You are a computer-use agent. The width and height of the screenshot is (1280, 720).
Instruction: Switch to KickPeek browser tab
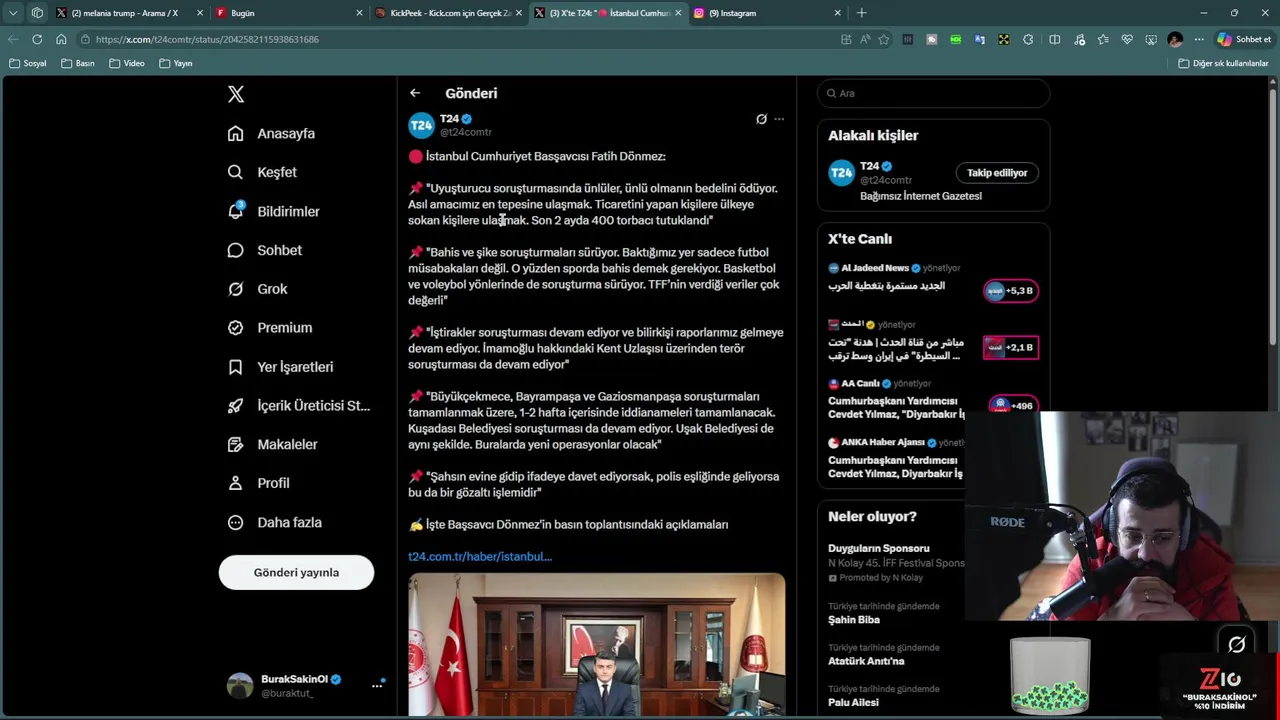tap(450, 13)
